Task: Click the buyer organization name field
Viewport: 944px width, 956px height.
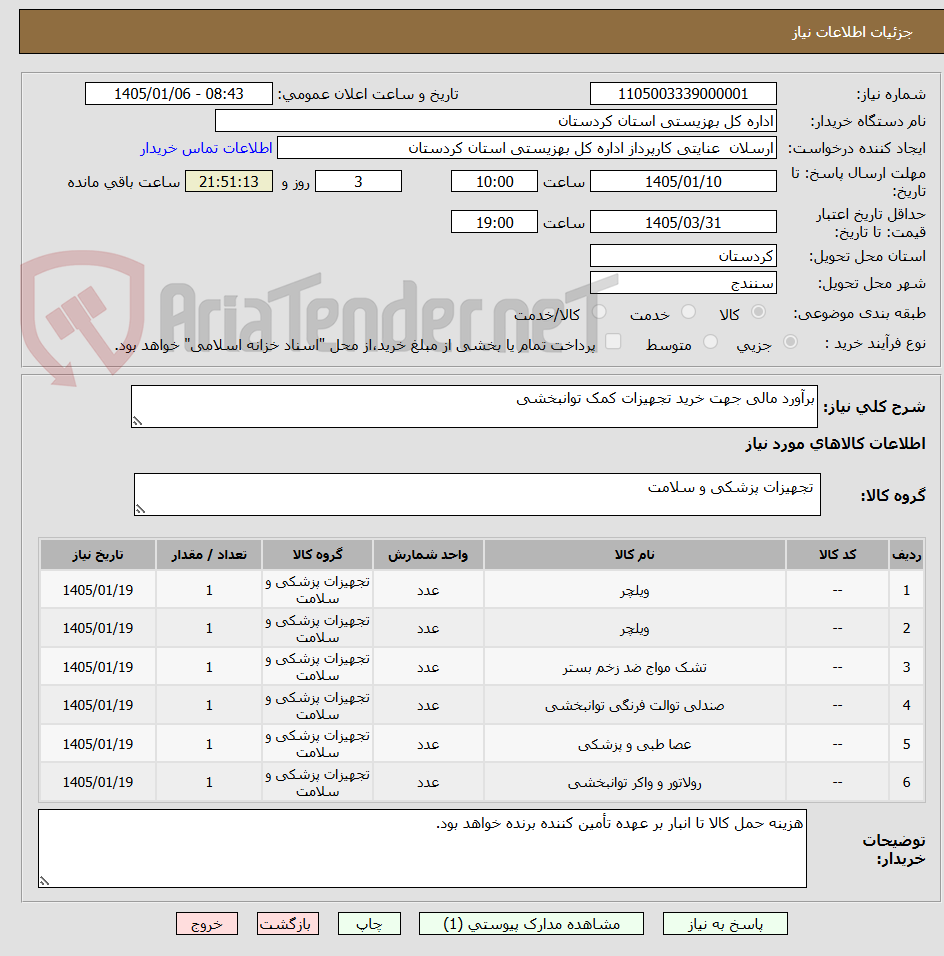Action: pos(496,121)
